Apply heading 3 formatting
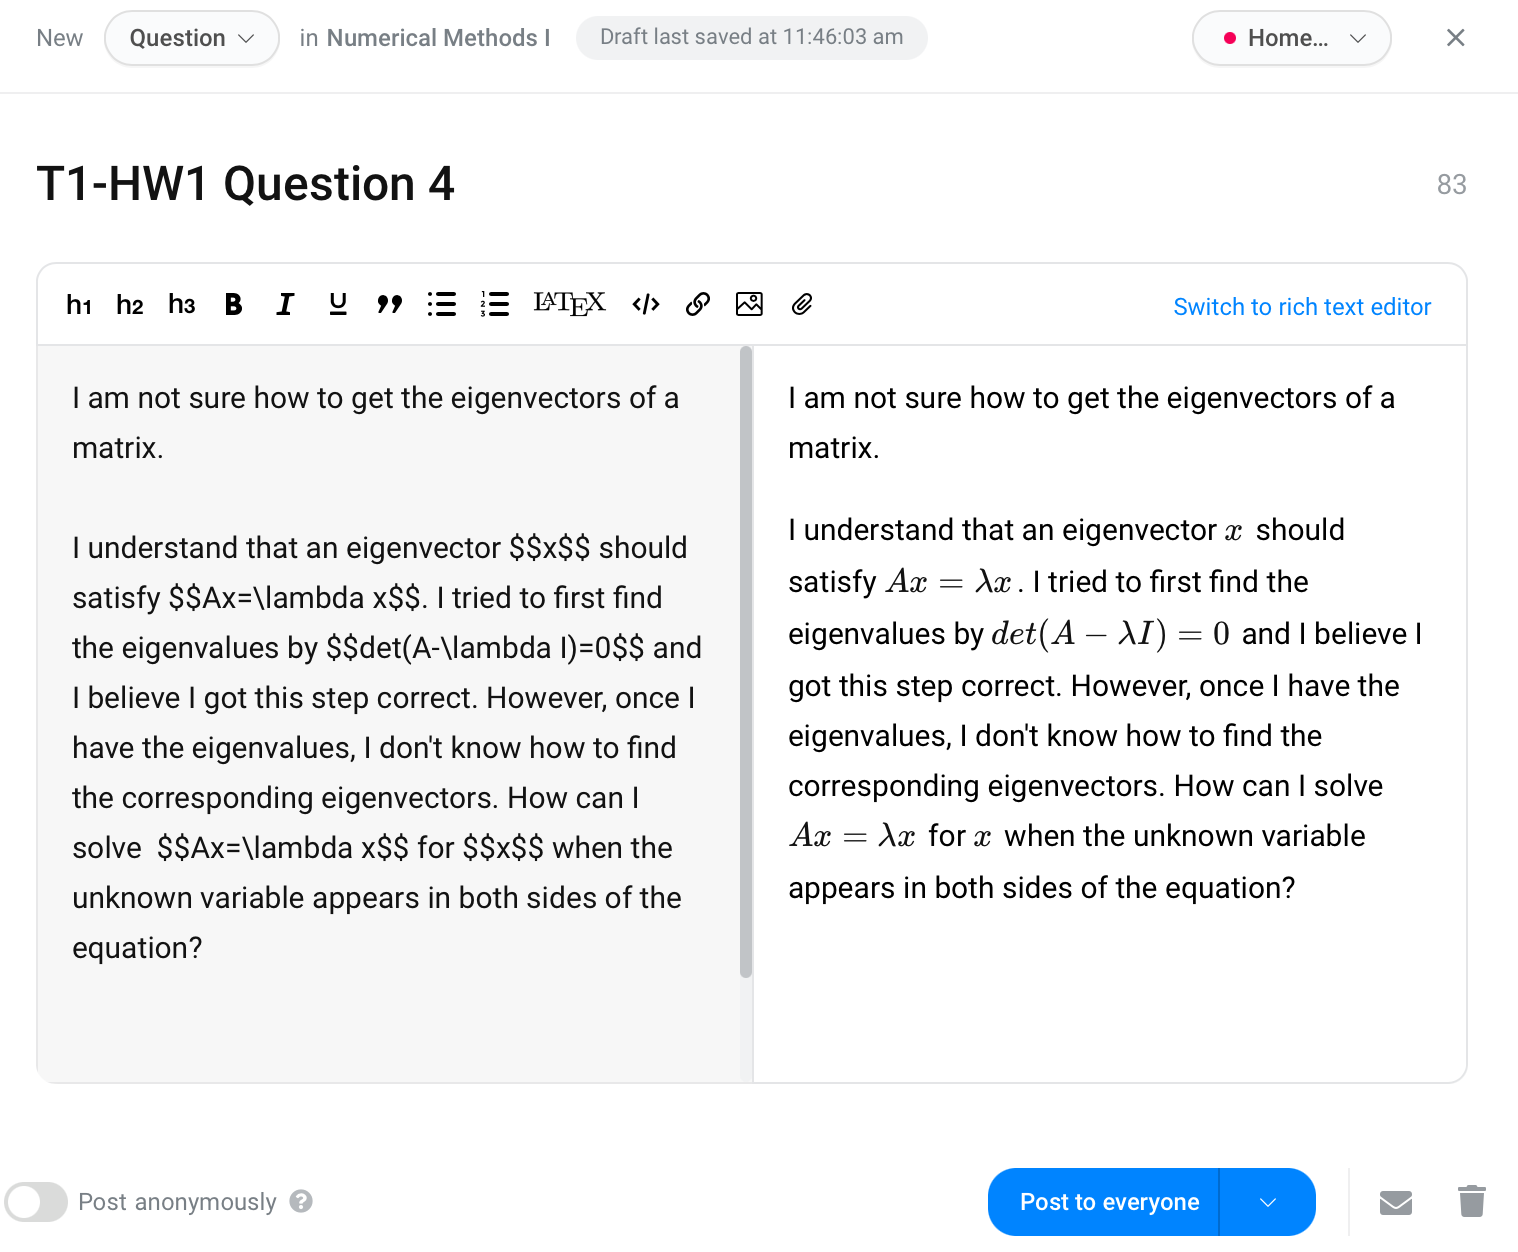 [x=181, y=305]
